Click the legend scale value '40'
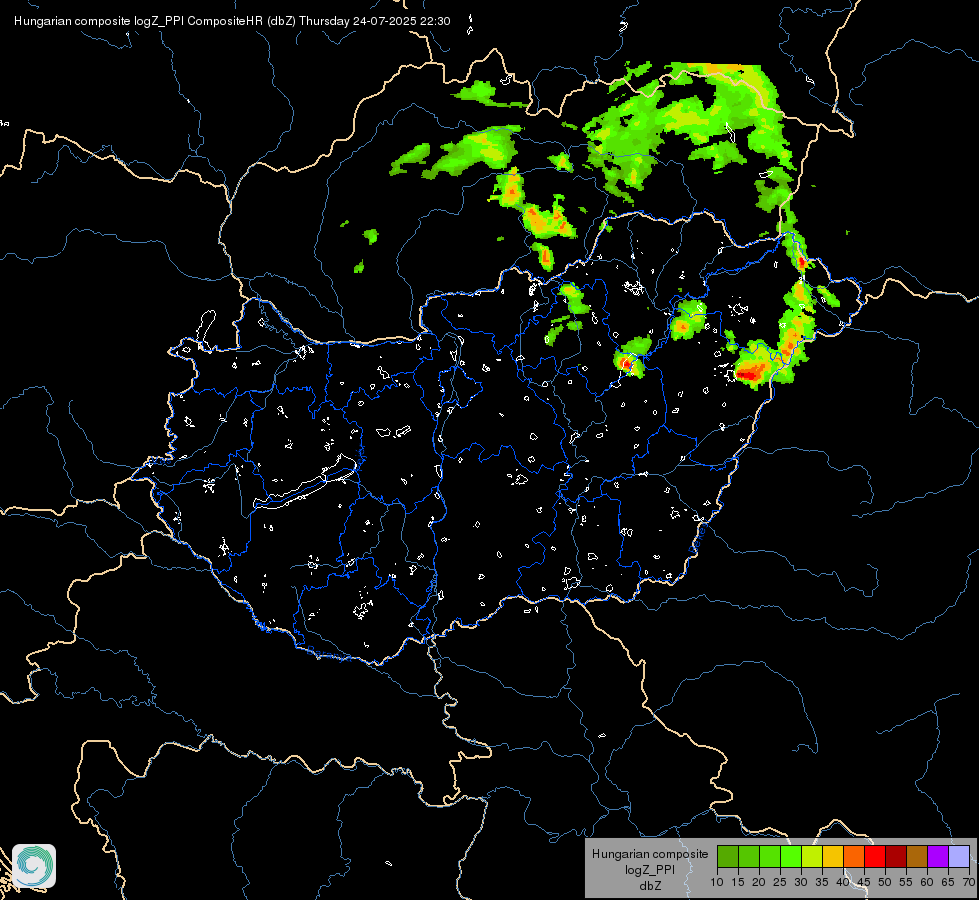 point(843,883)
